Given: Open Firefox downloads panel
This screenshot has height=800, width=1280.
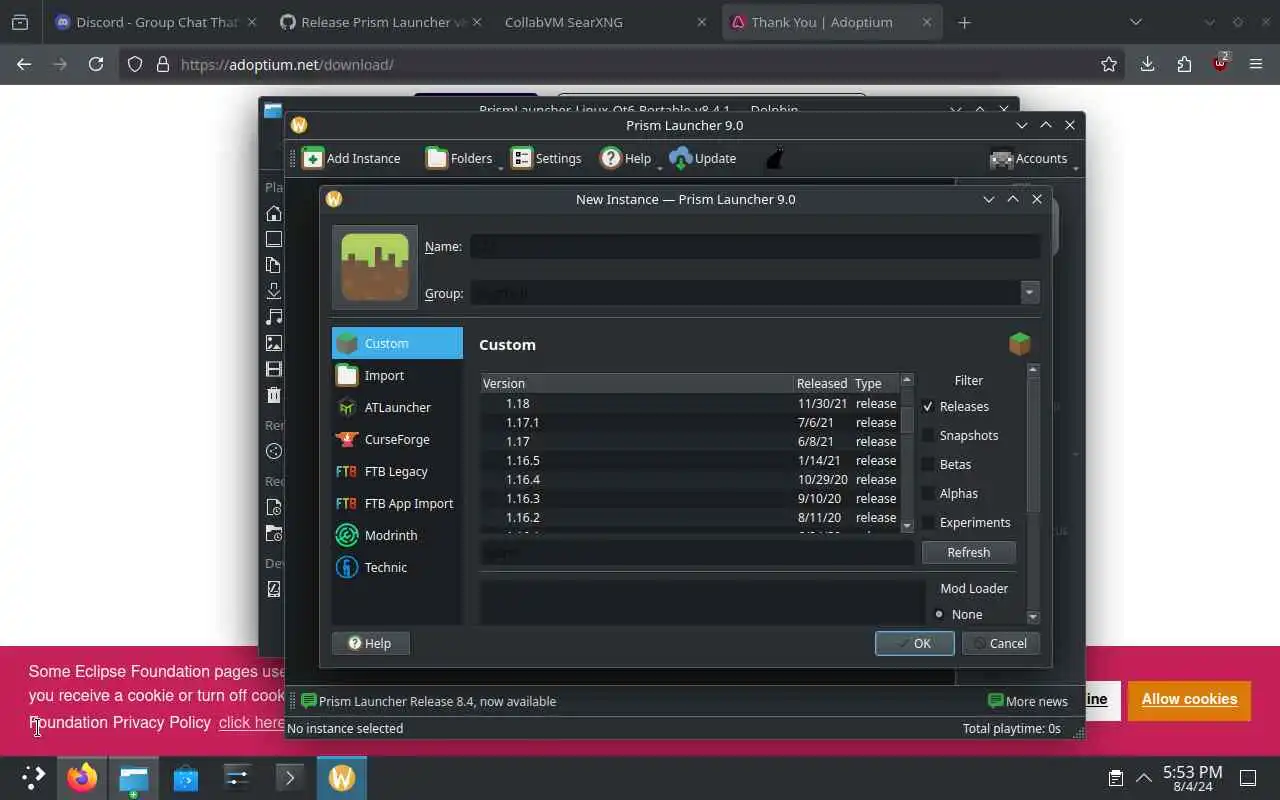Looking at the screenshot, I should 1147,64.
